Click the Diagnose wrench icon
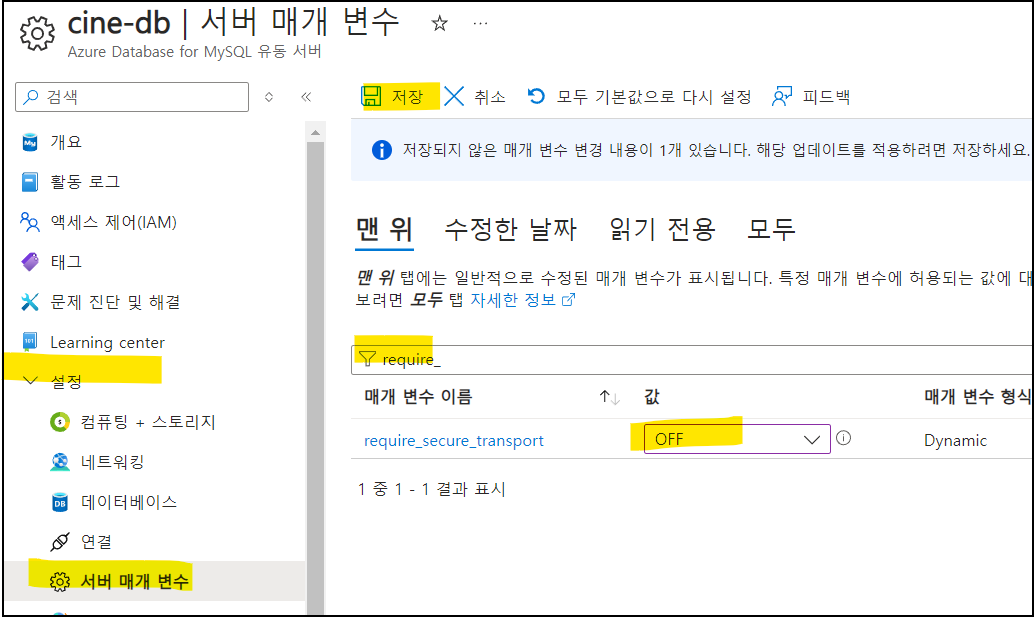Viewport: 1034px width, 617px height. (x=30, y=302)
